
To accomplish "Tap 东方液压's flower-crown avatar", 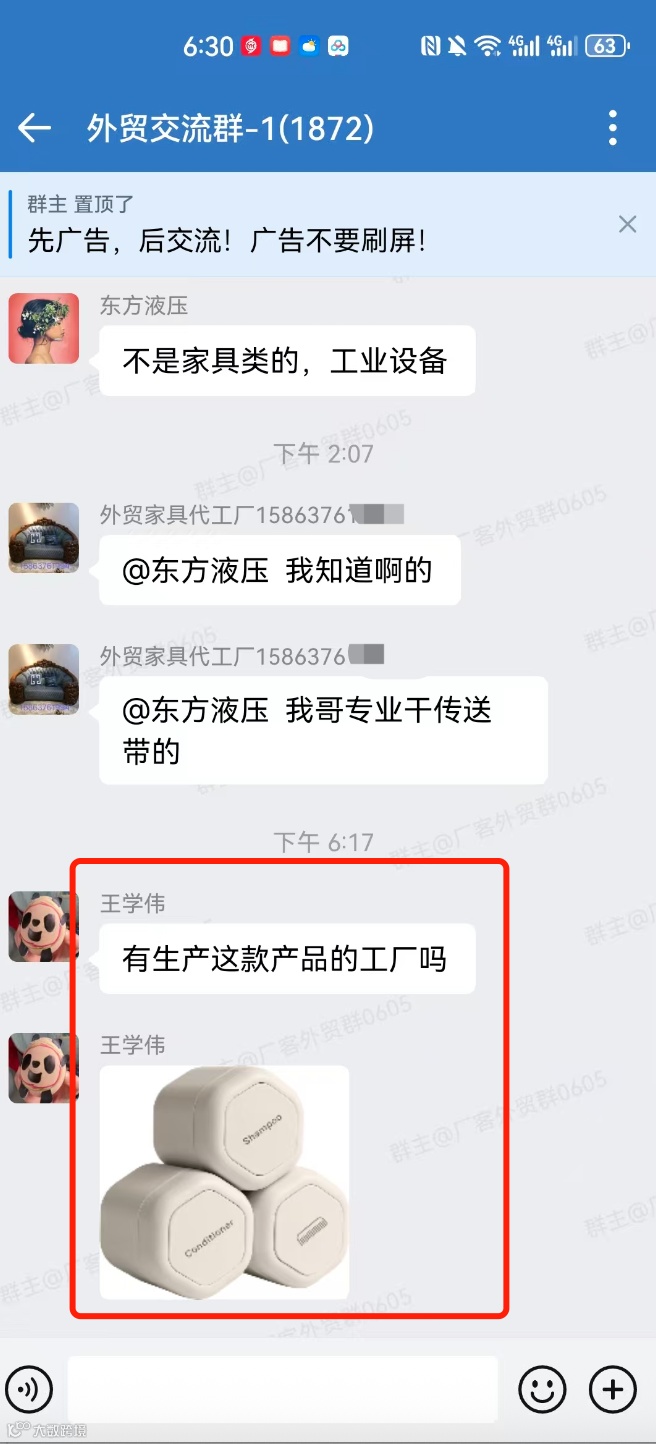I will (44, 328).
